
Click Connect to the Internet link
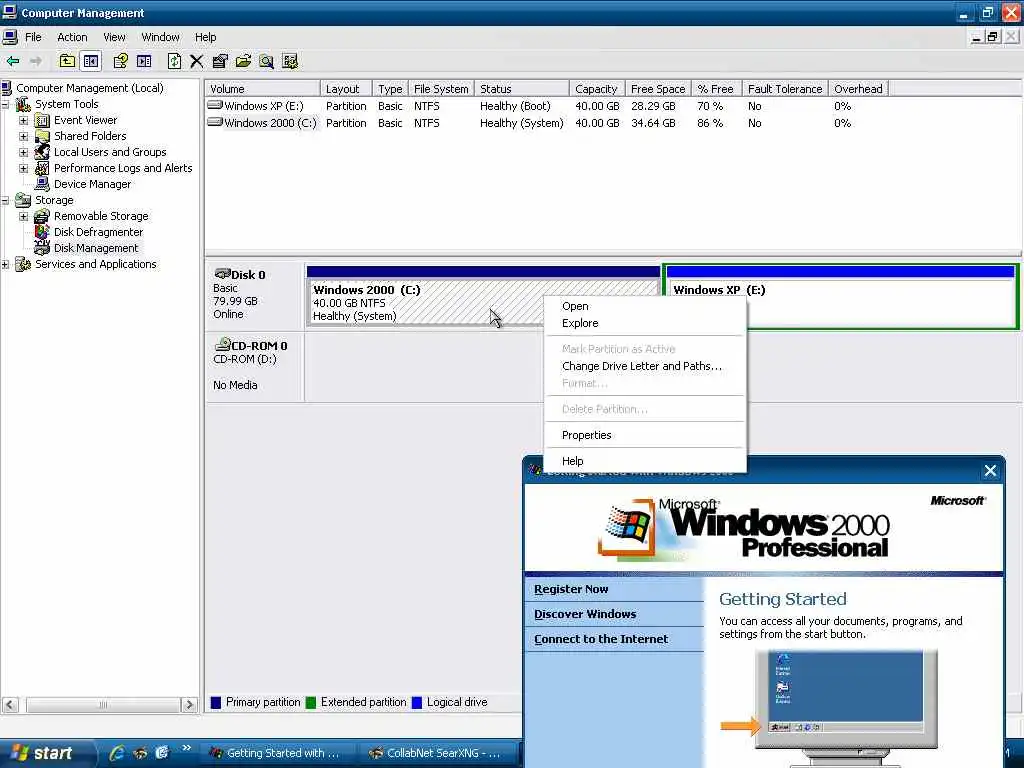pos(601,639)
